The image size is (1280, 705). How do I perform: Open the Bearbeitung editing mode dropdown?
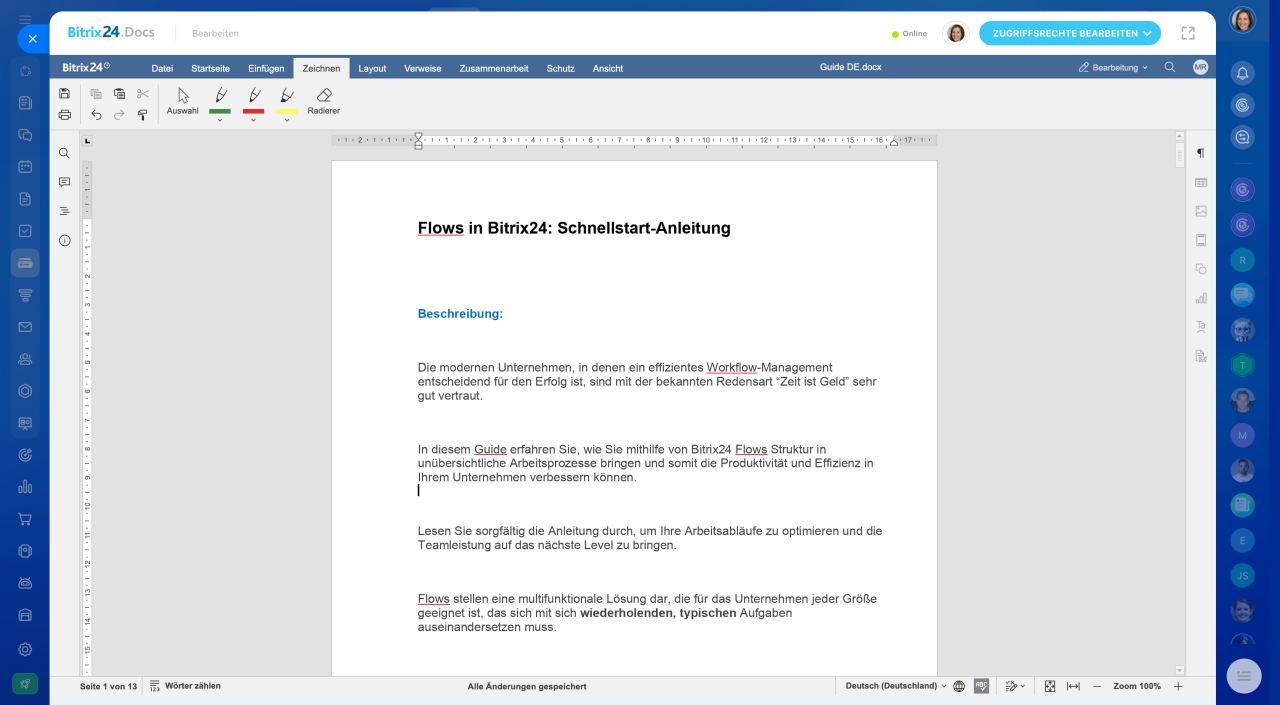(1113, 67)
